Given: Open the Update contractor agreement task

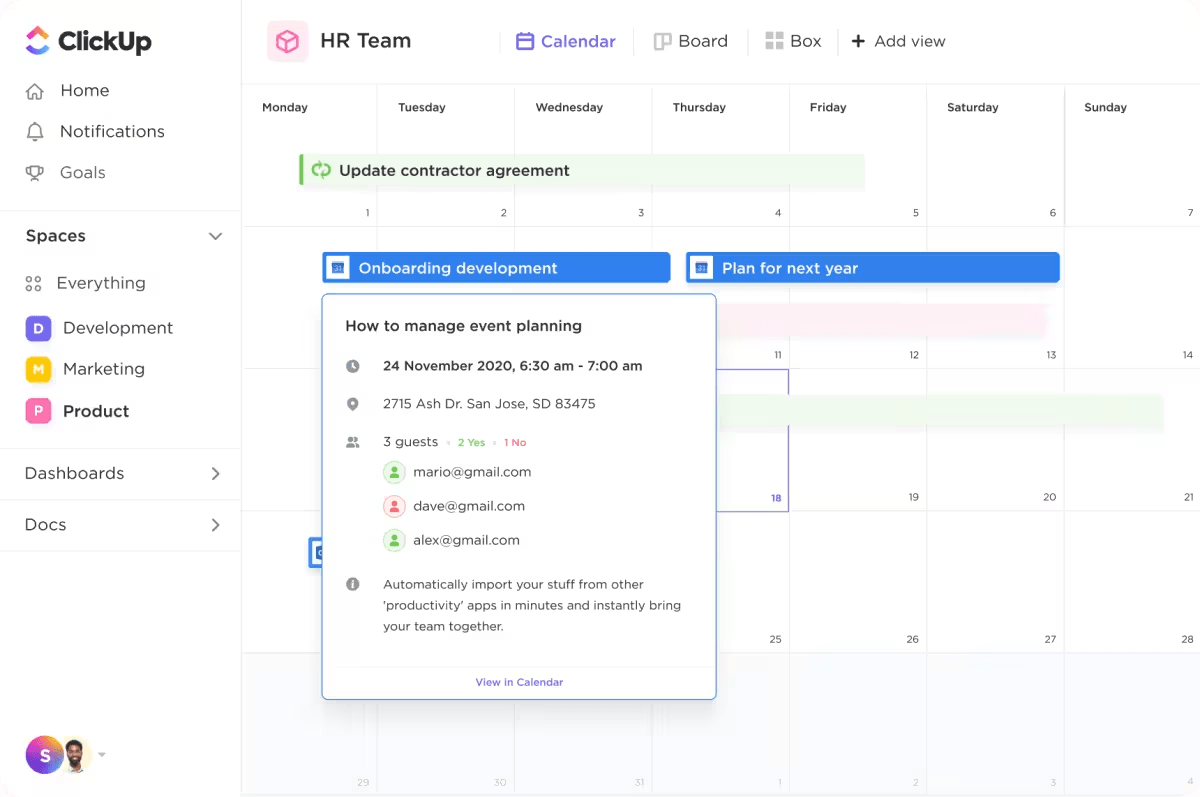Looking at the screenshot, I should coord(582,170).
